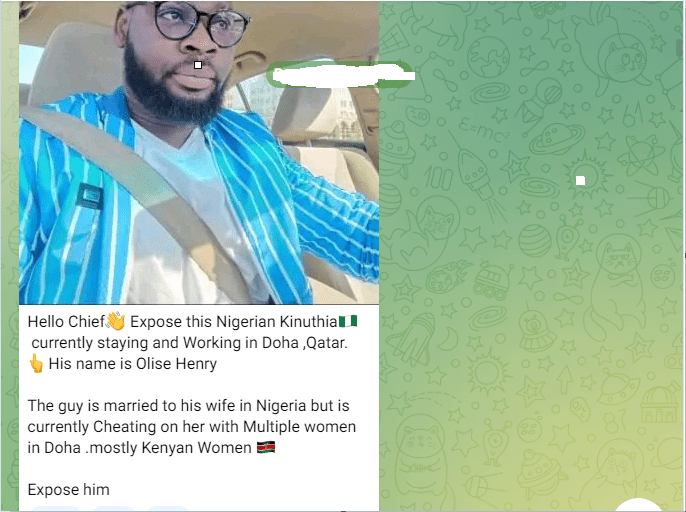The width and height of the screenshot is (686, 512).
Task: Click the text 'Doha ,Qatar.' in the message
Action: coord(305,342)
